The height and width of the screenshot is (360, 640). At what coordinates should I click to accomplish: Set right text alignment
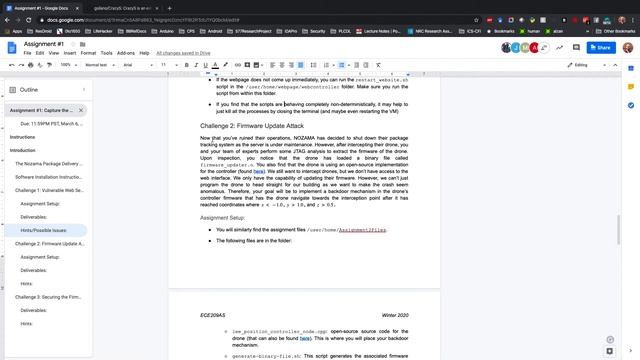tap(291, 65)
